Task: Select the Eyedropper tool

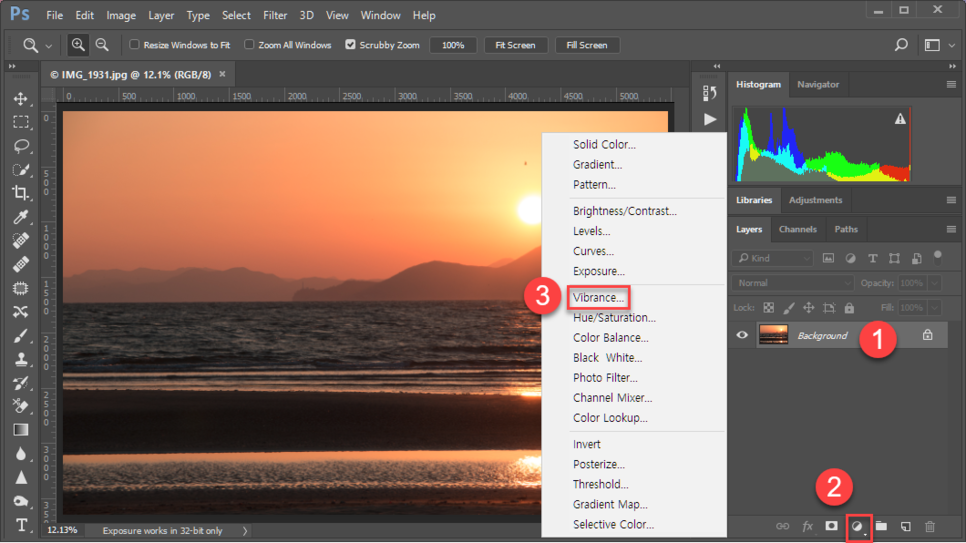Action: (x=20, y=217)
